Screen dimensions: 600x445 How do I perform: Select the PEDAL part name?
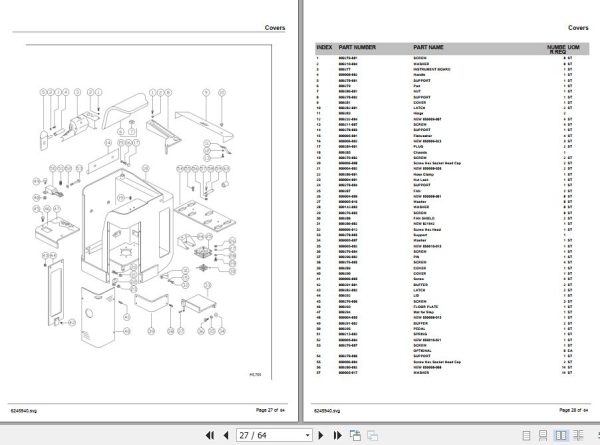click(419, 329)
